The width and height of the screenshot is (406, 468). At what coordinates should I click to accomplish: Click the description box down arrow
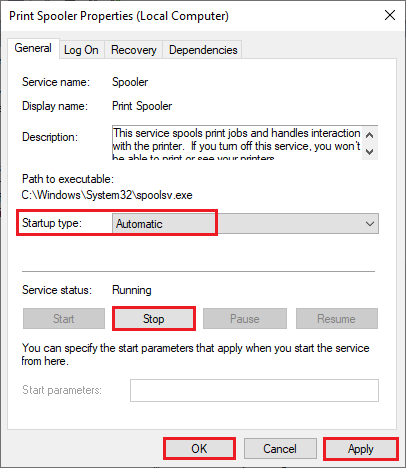(x=369, y=152)
